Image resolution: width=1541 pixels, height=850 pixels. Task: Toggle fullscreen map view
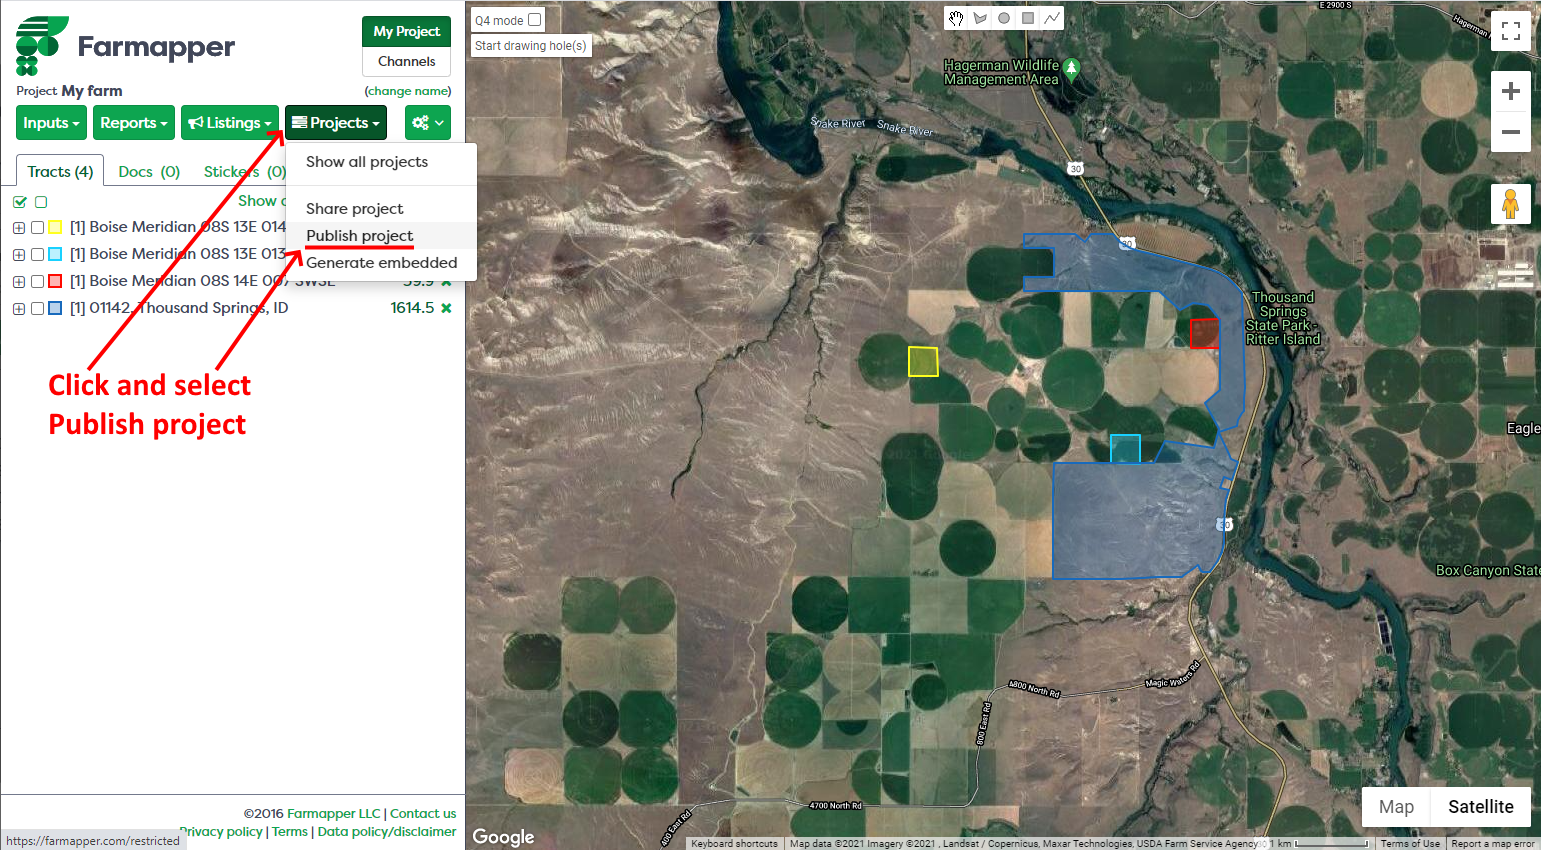(x=1510, y=31)
